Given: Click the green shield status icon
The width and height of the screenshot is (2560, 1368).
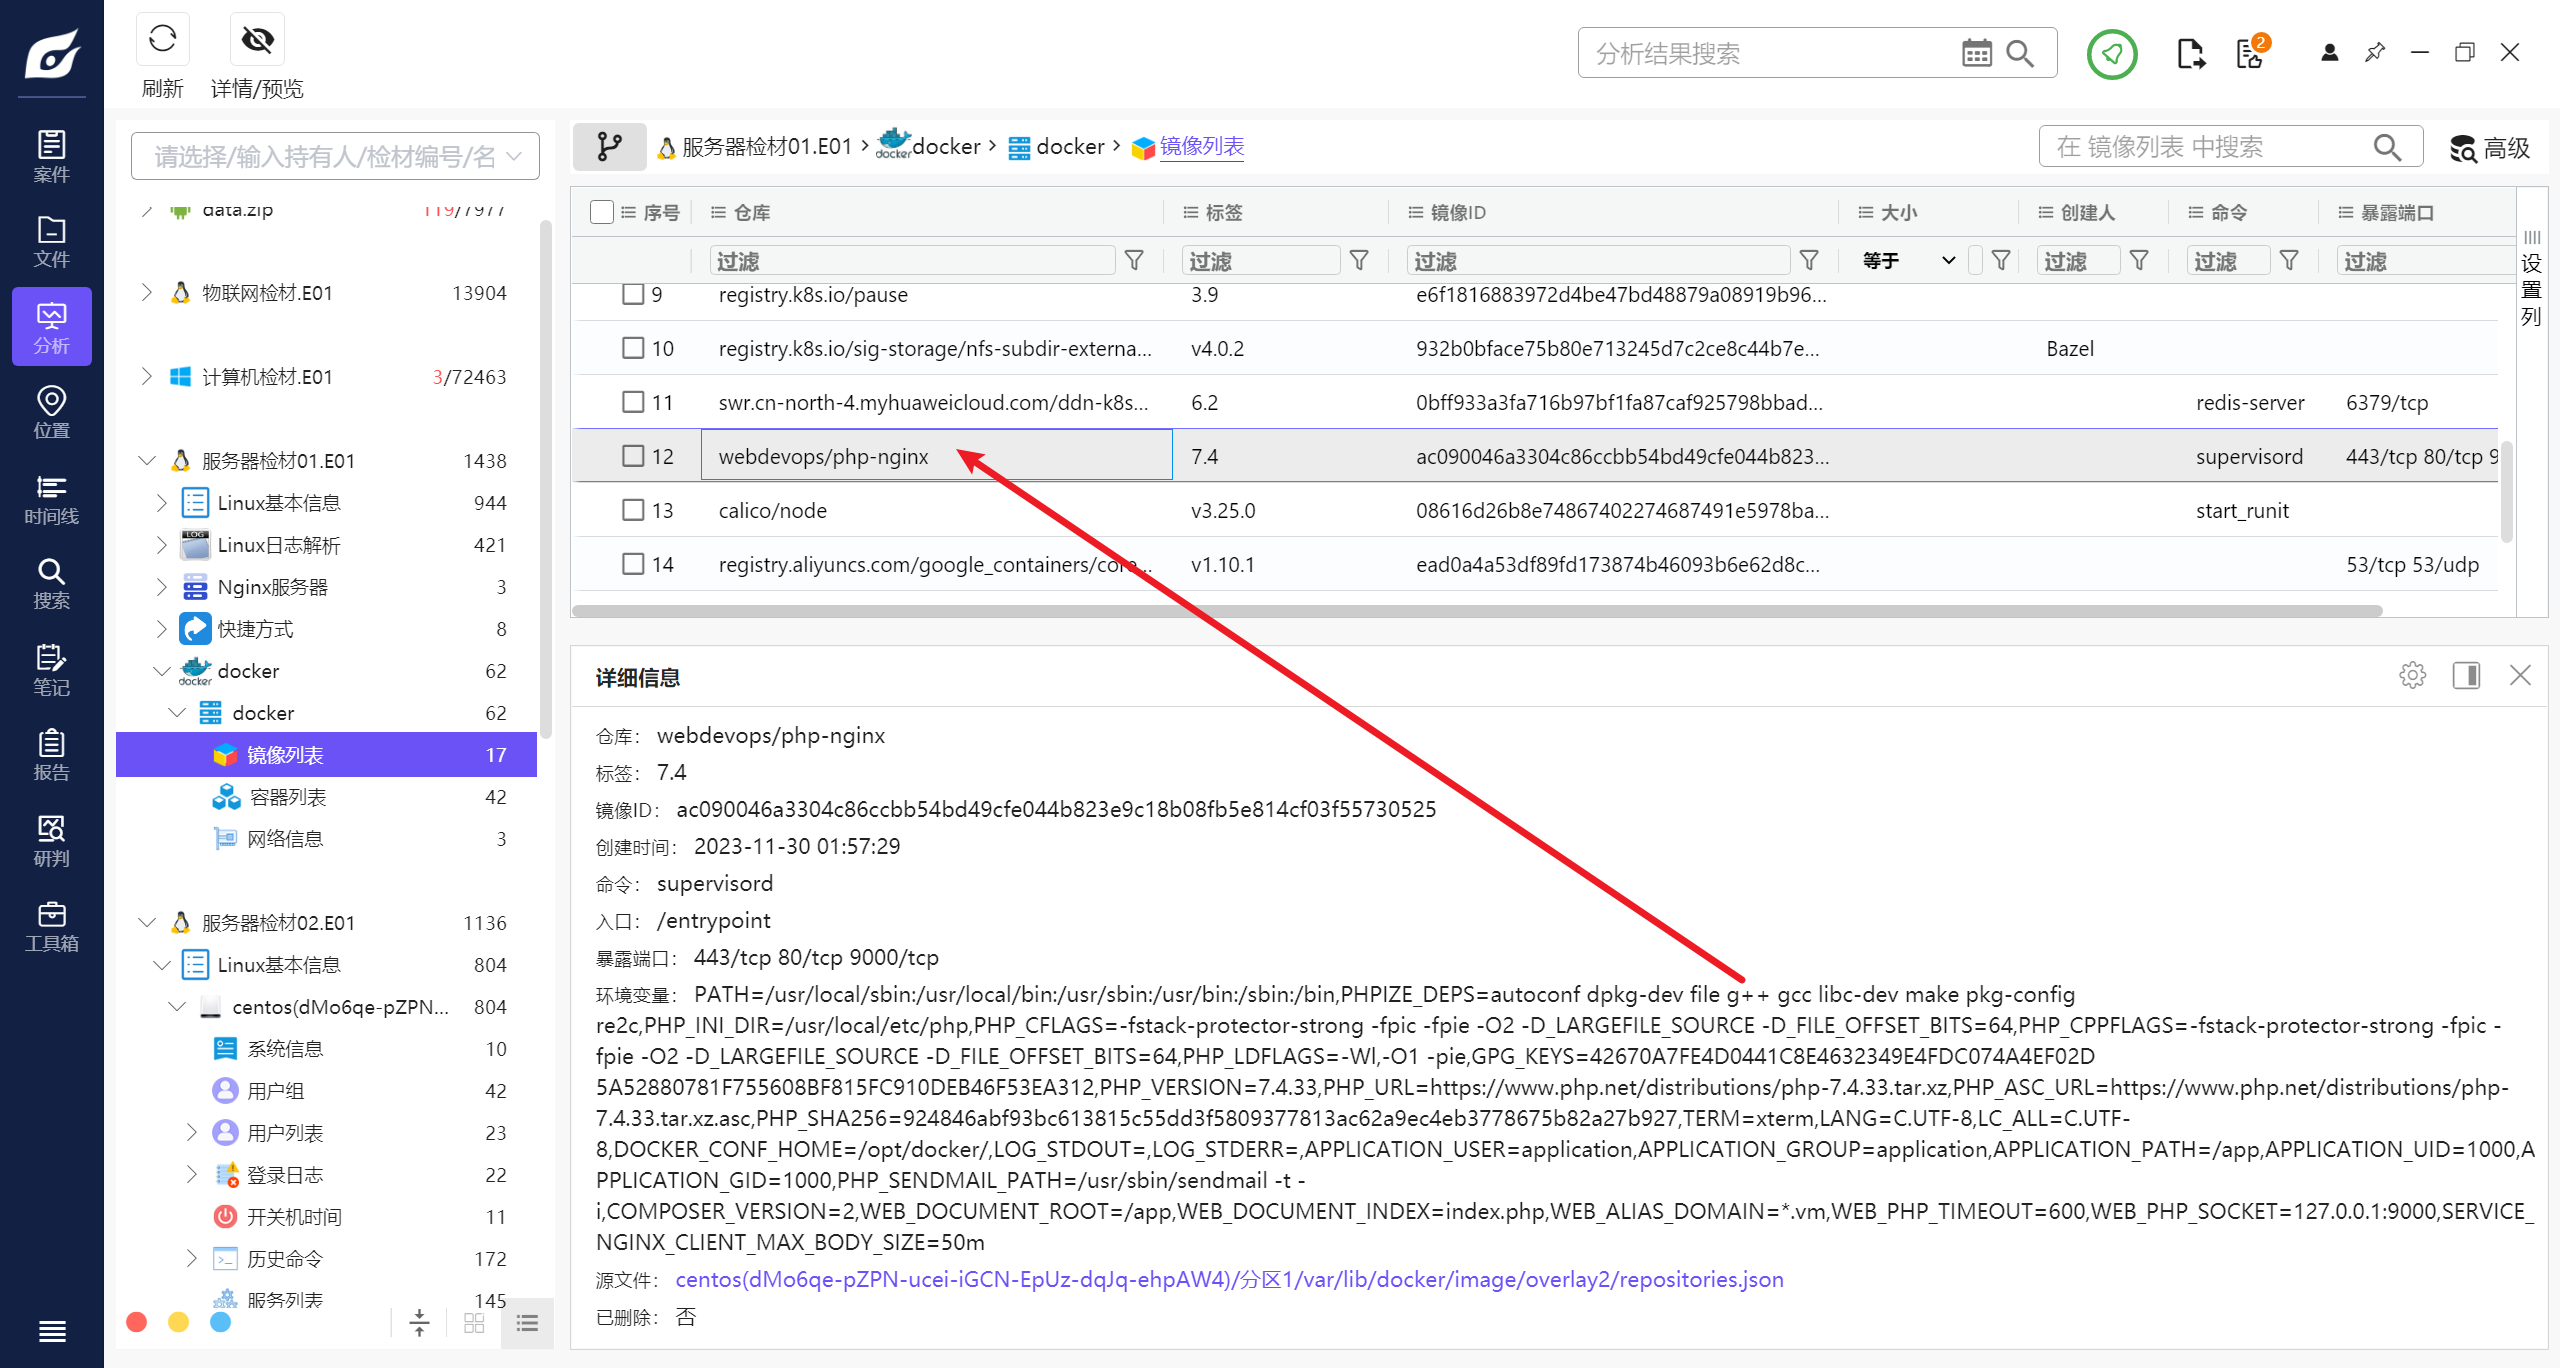Looking at the screenshot, I should tap(2111, 54).
